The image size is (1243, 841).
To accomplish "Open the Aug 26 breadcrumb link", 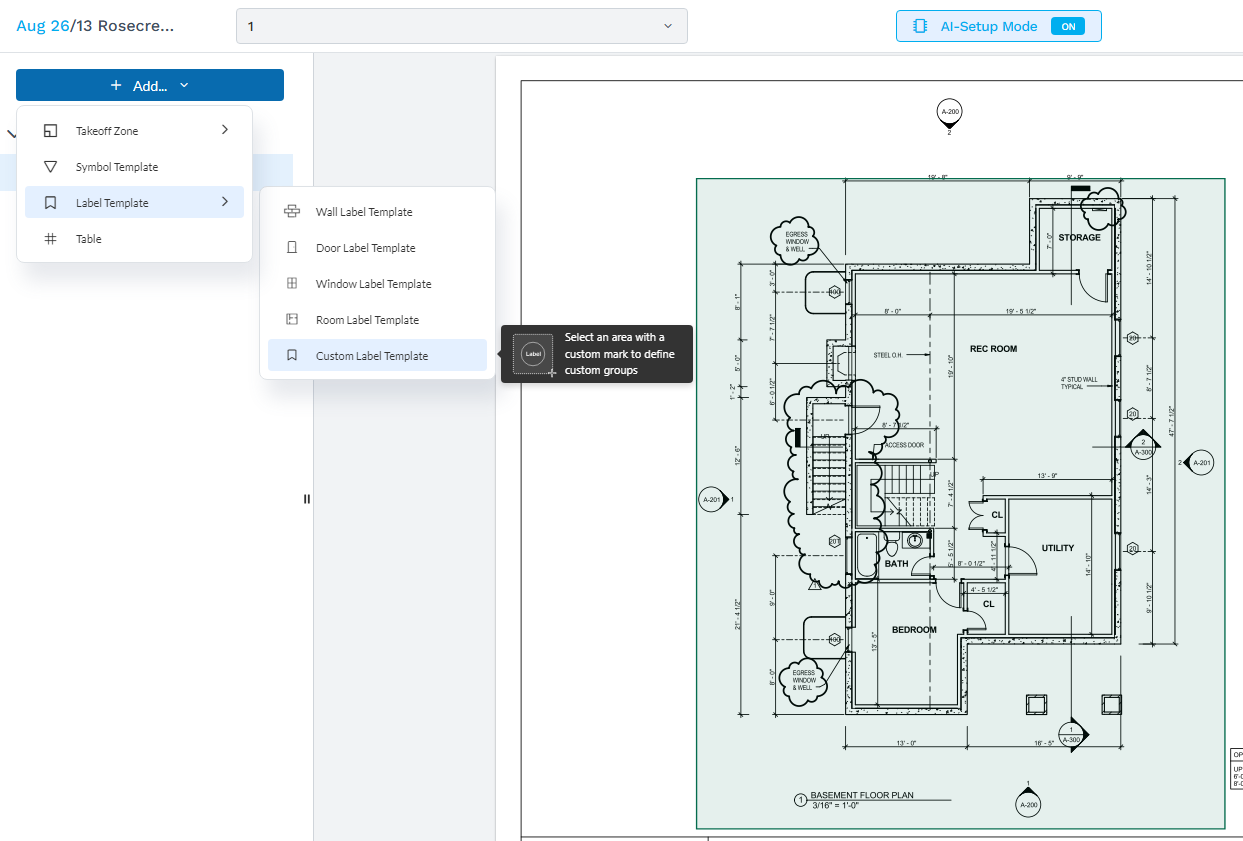I will tap(43, 26).
